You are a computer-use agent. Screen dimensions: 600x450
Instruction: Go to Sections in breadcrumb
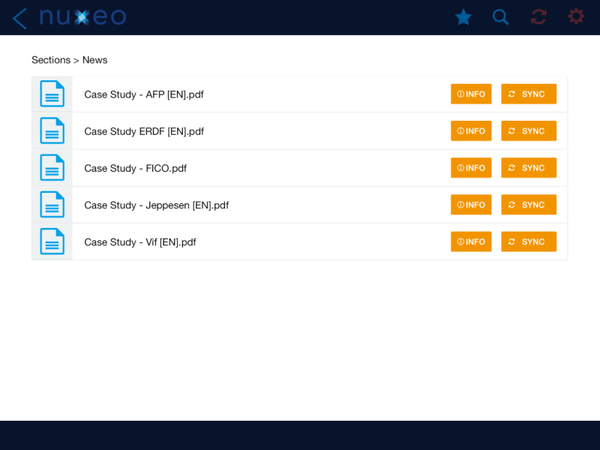(51, 60)
